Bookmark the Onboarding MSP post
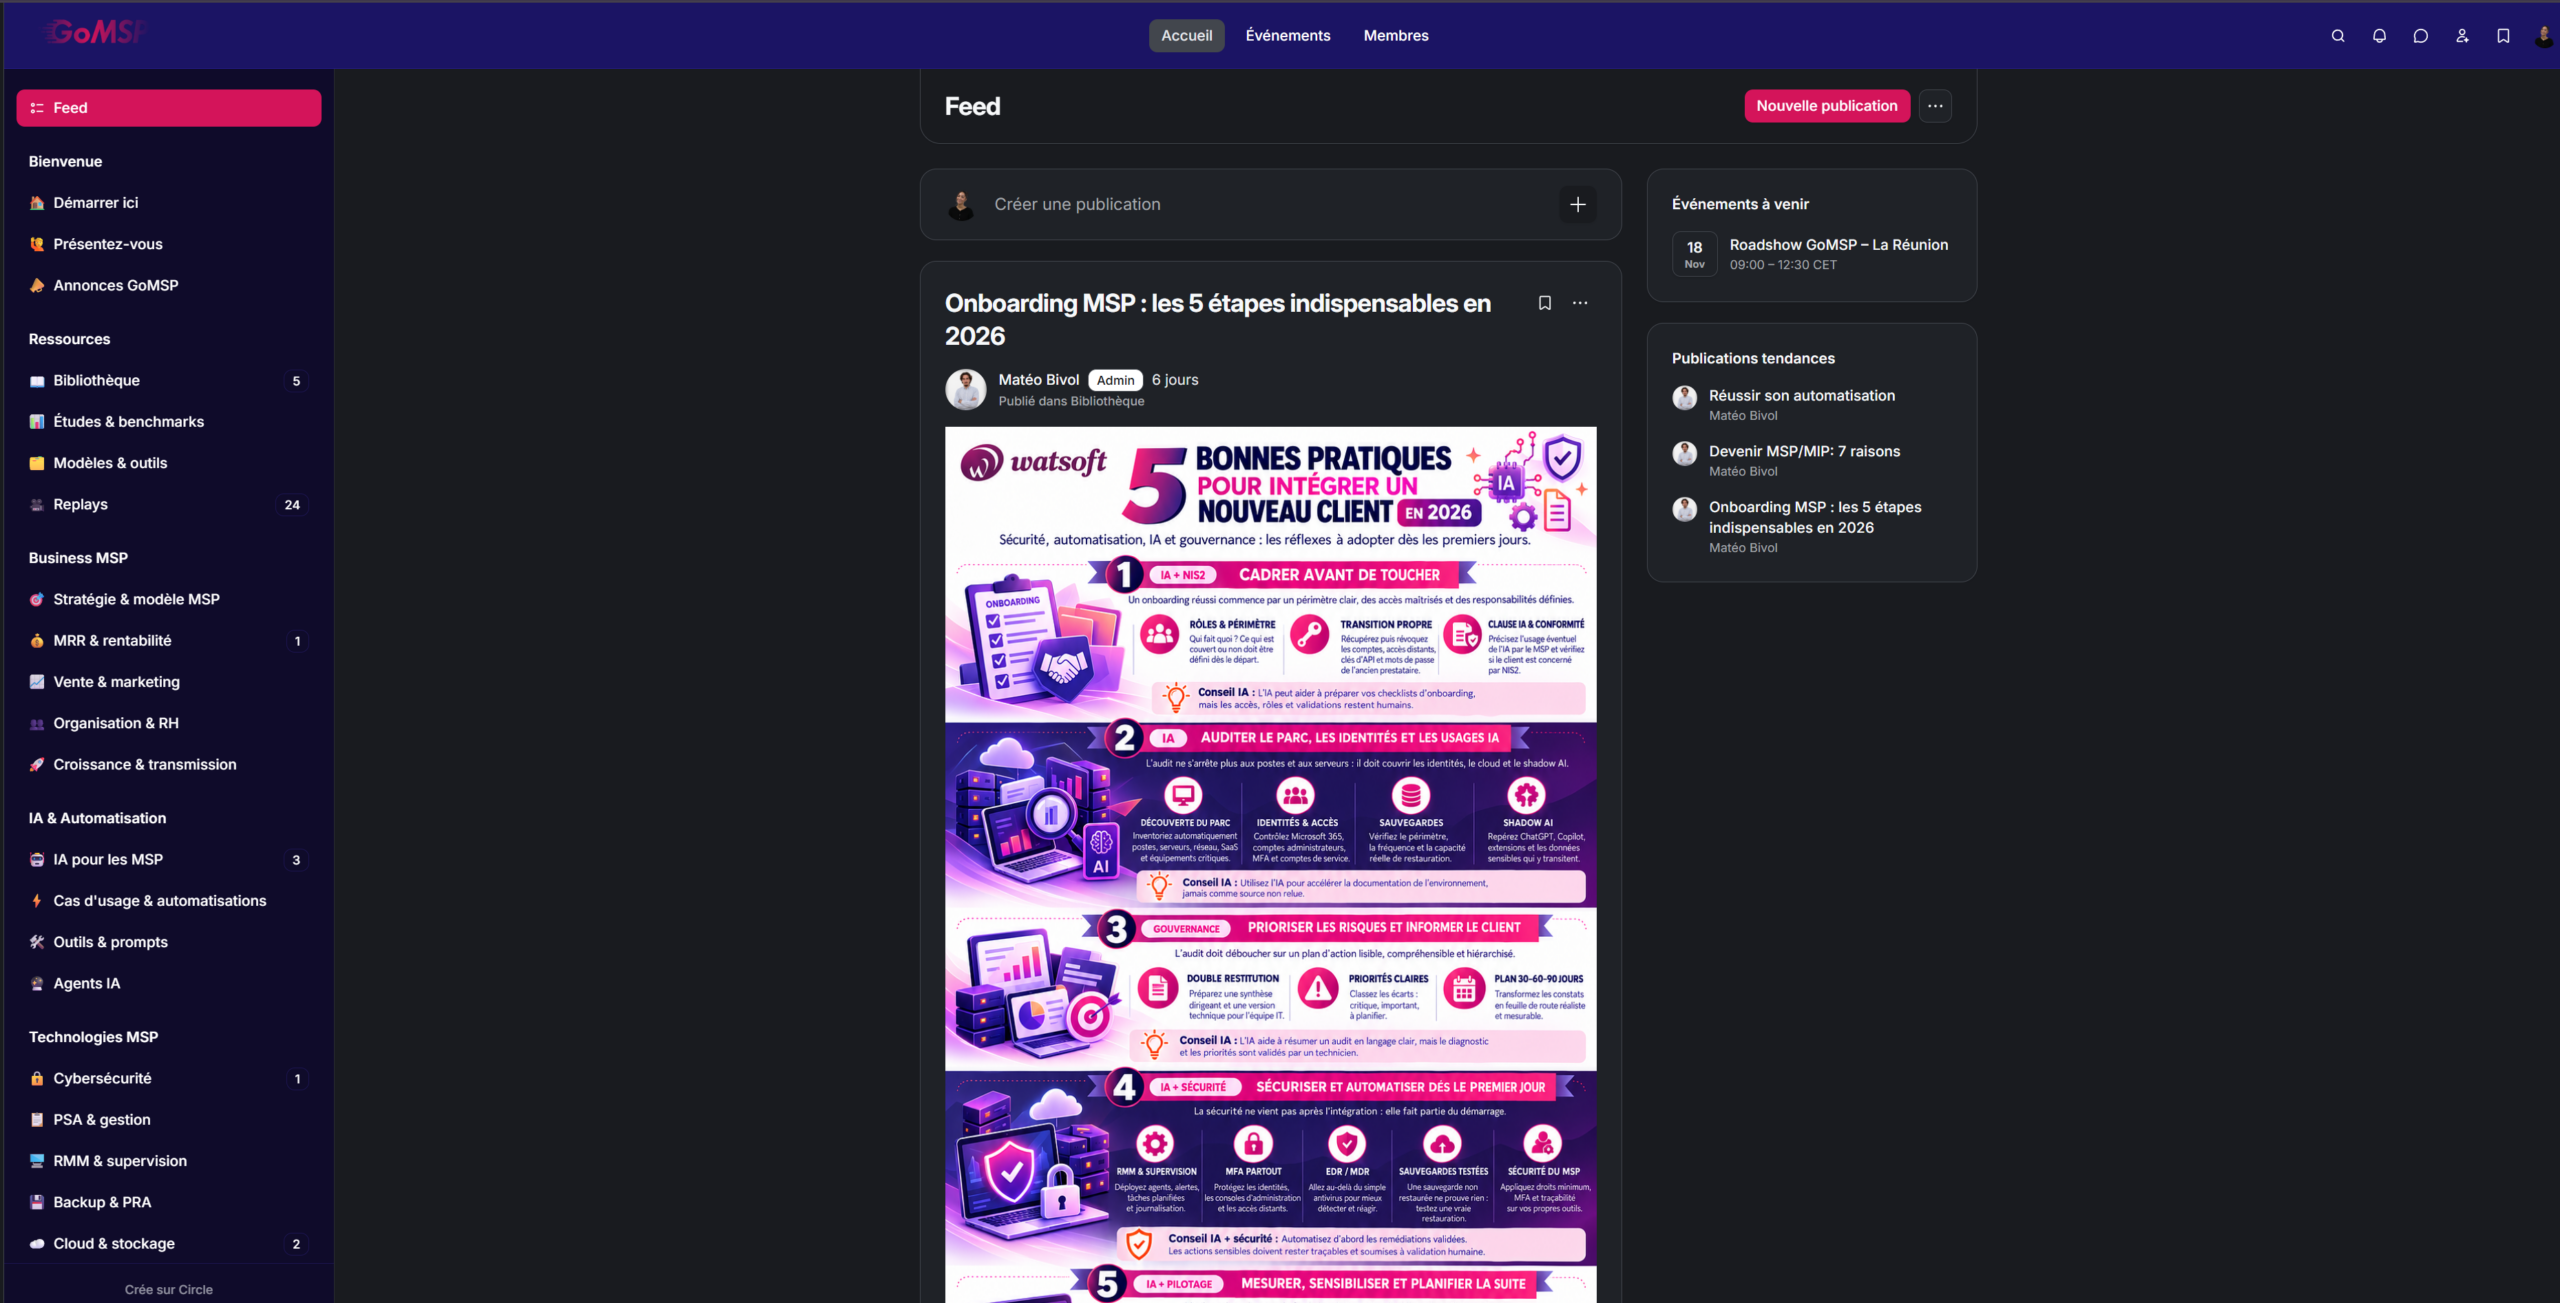The image size is (2560, 1303). coord(1544,303)
